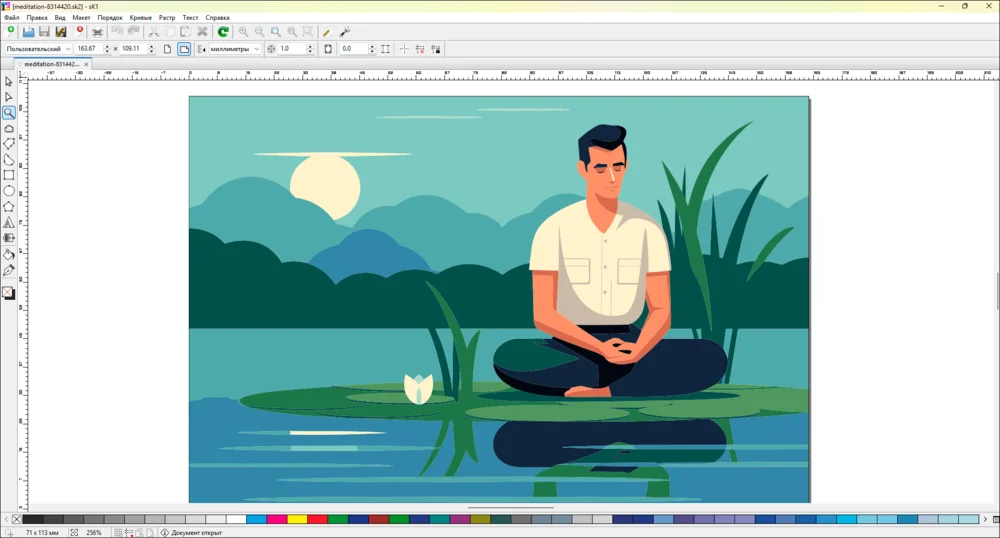The width and height of the screenshot is (1000, 538).
Task: Select the Rectangle tool
Action: [x=8, y=175]
